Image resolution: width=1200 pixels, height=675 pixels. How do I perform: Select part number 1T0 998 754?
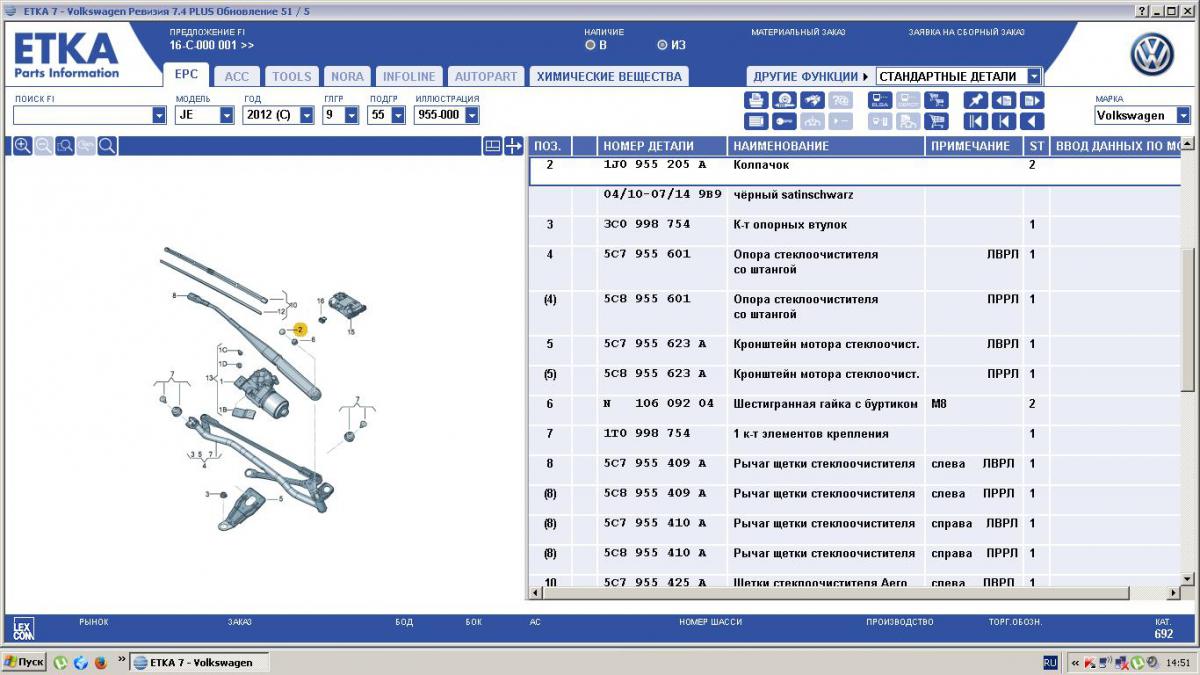pyautogui.click(x=647, y=434)
